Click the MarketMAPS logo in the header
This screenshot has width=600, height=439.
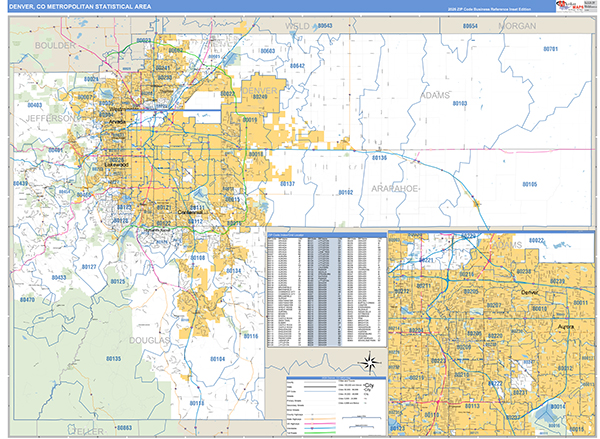click(568, 7)
